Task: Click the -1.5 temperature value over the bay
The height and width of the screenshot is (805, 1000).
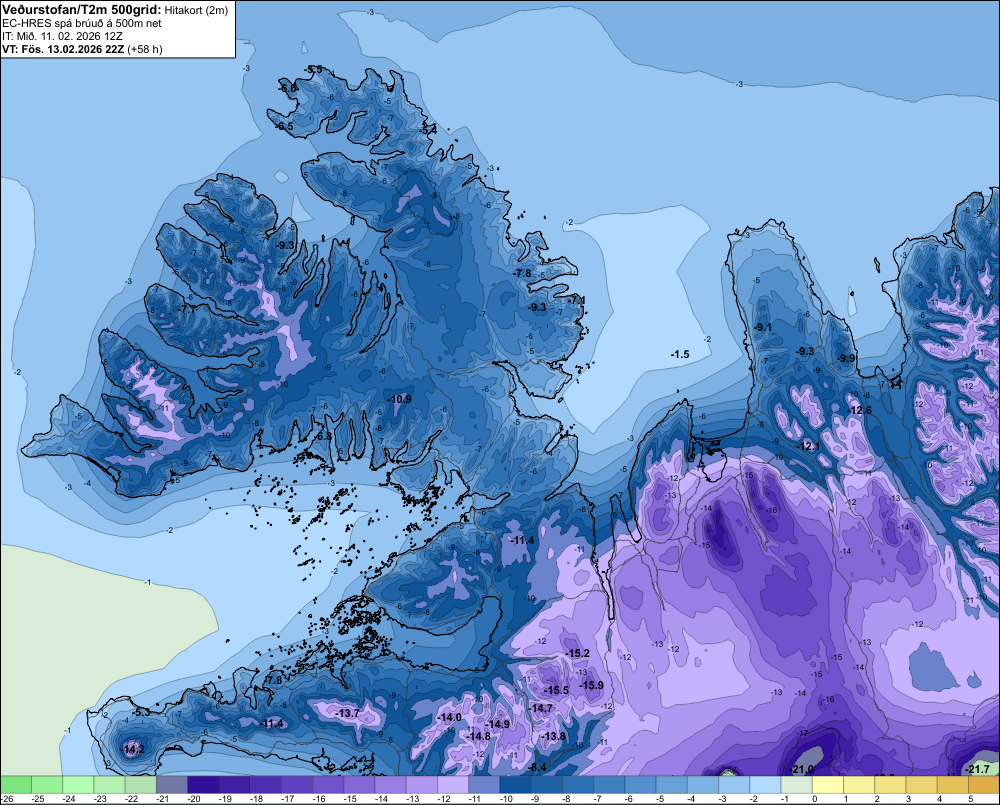Action: [x=680, y=354]
